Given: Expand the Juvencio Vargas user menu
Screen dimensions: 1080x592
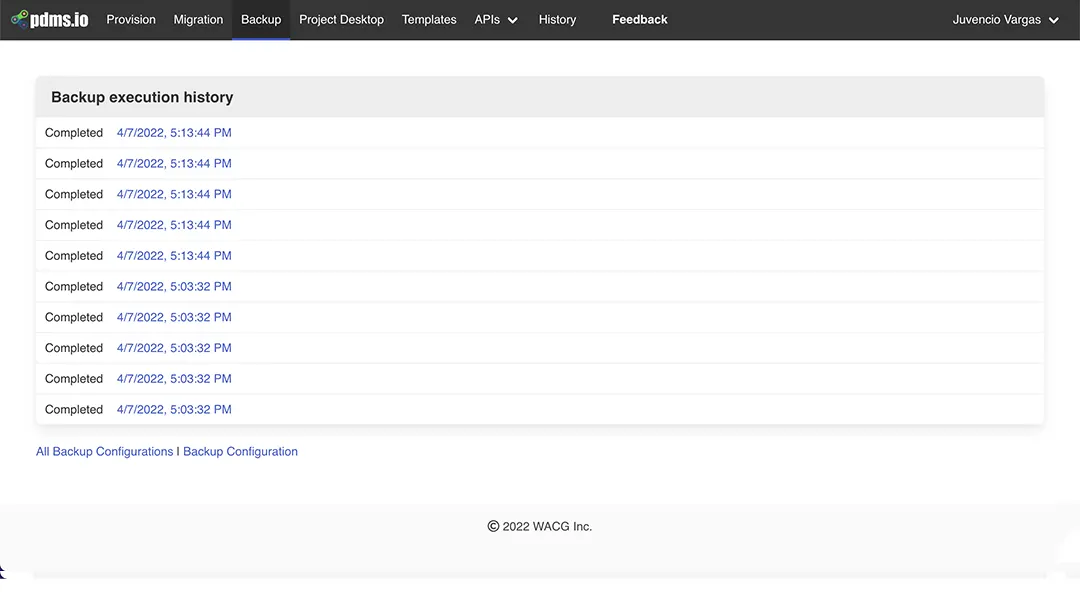Looking at the screenshot, I should pyautogui.click(x=1005, y=19).
